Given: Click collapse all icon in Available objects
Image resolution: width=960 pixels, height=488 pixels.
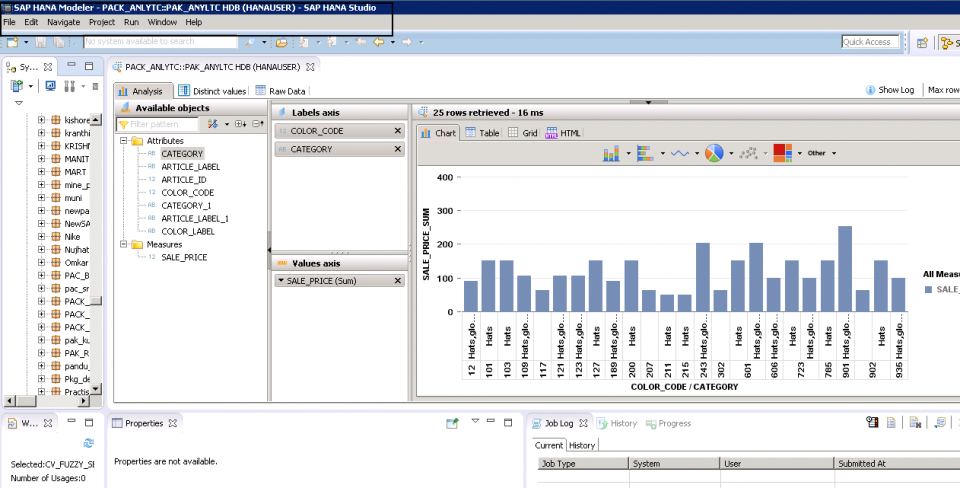Looking at the screenshot, I should [x=257, y=124].
